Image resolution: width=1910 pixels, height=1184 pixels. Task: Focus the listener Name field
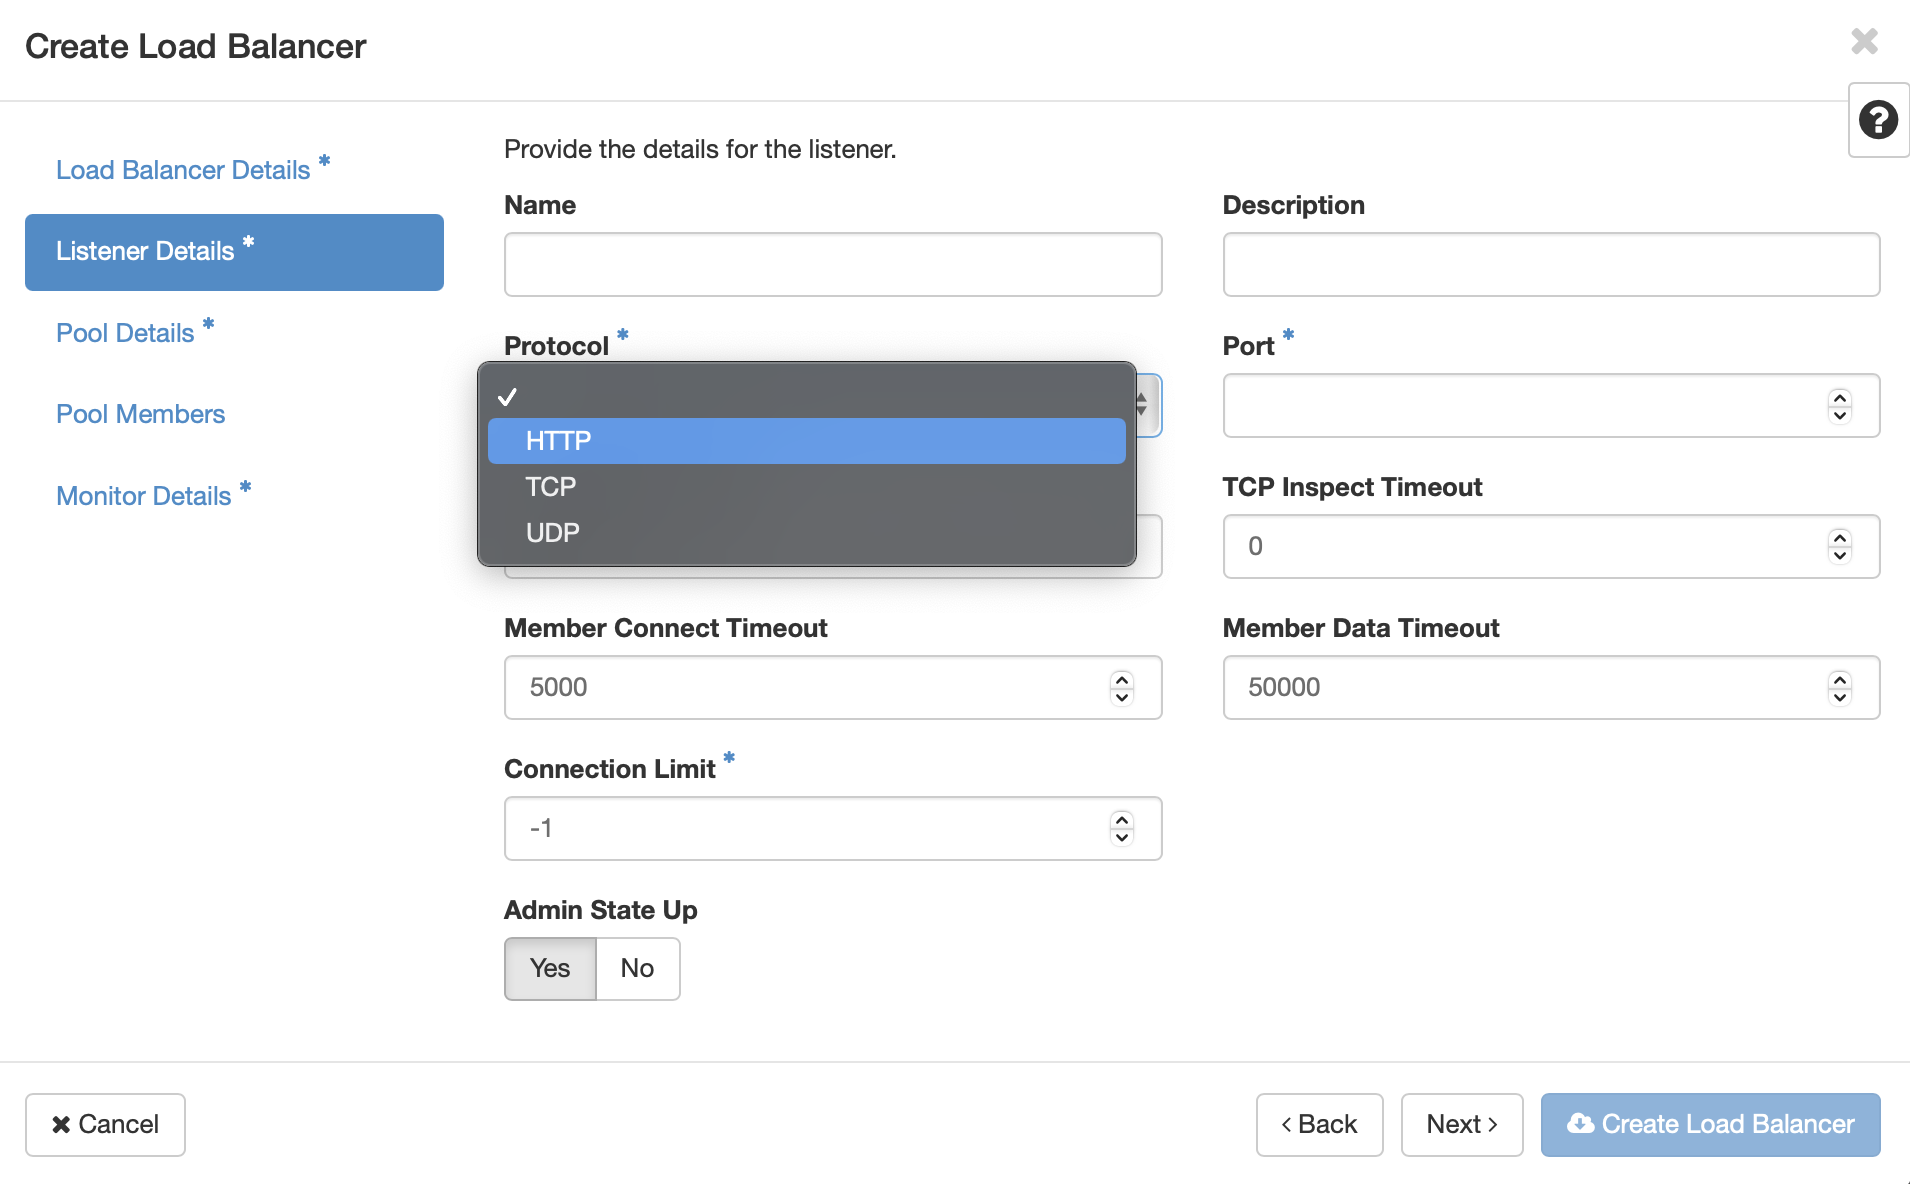833,264
